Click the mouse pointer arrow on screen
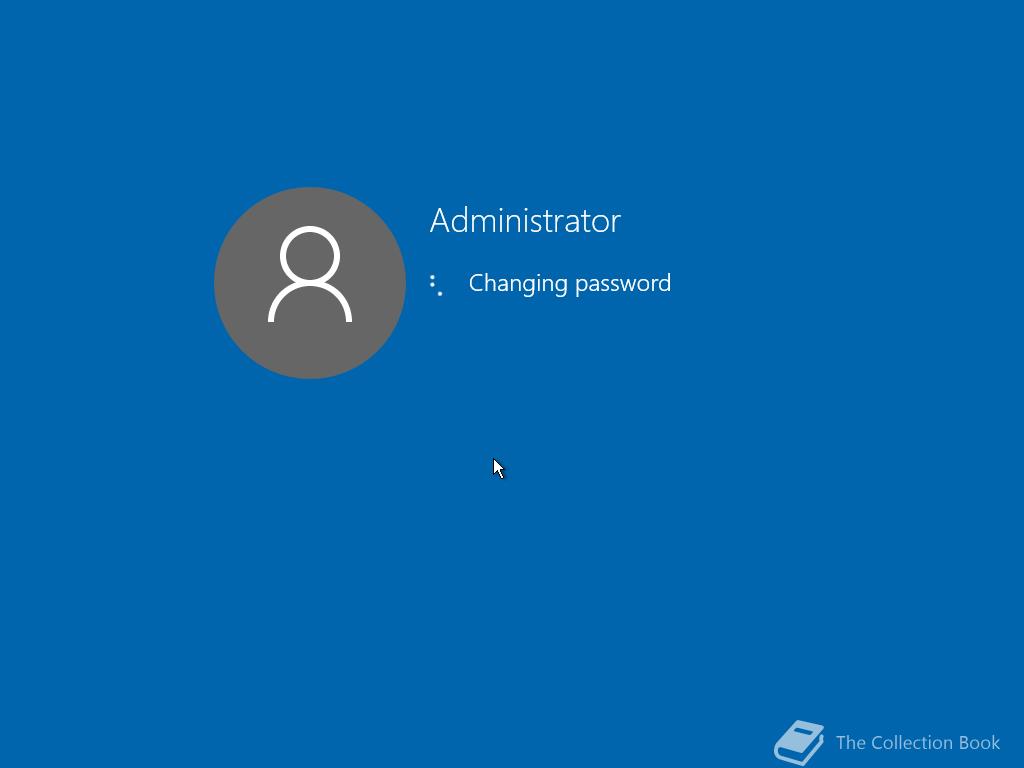1024x768 pixels. [x=498, y=468]
